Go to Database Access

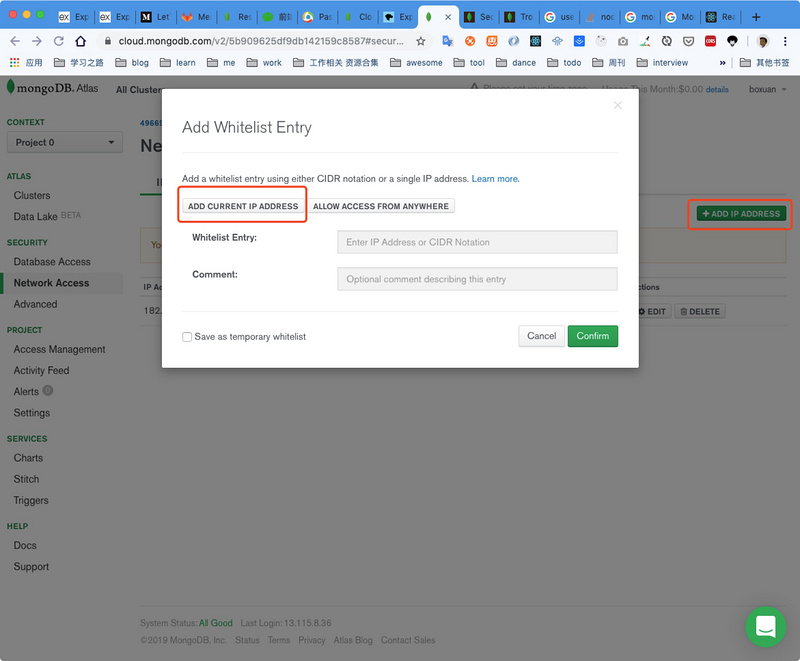point(52,262)
